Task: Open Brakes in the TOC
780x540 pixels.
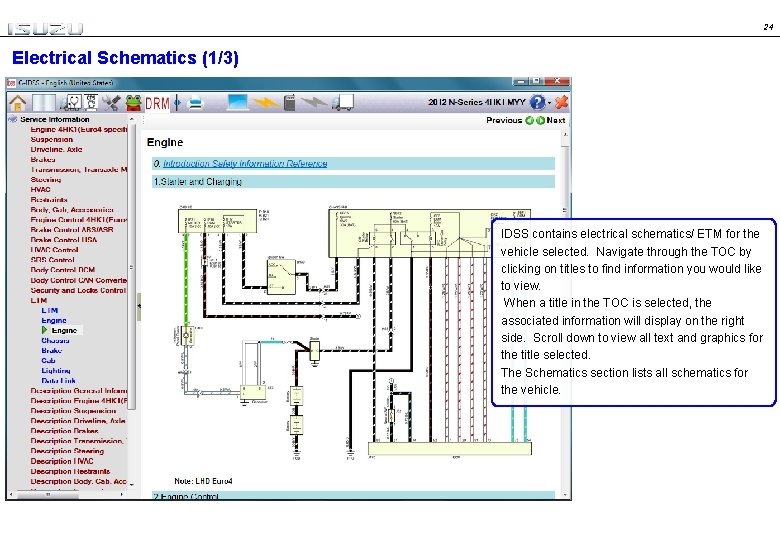Action: [x=43, y=159]
